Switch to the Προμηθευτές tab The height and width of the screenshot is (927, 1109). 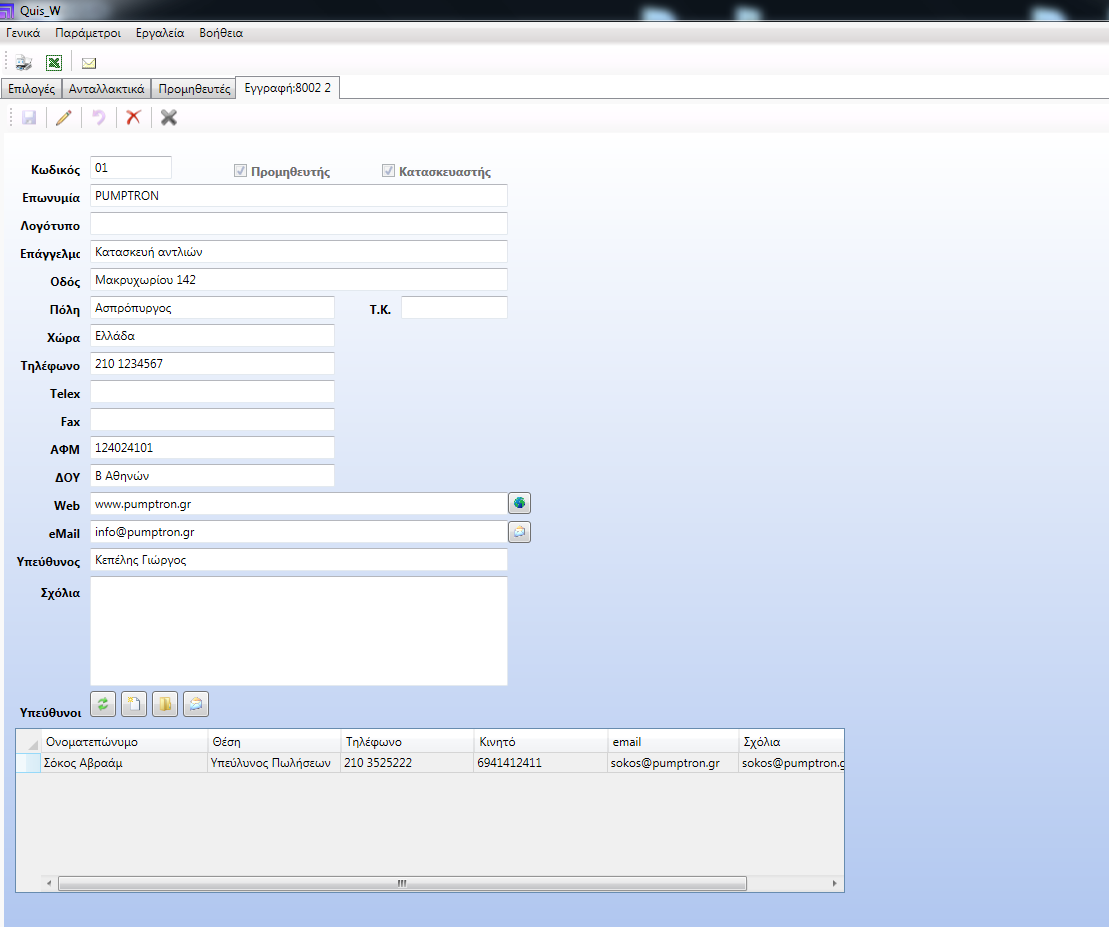(194, 88)
